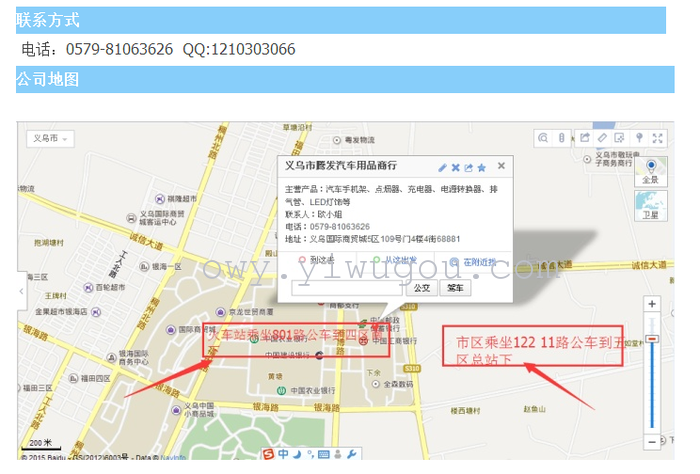Click the 驾车 driving route button
This screenshot has height=474, width=700.
click(x=454, y=288)
